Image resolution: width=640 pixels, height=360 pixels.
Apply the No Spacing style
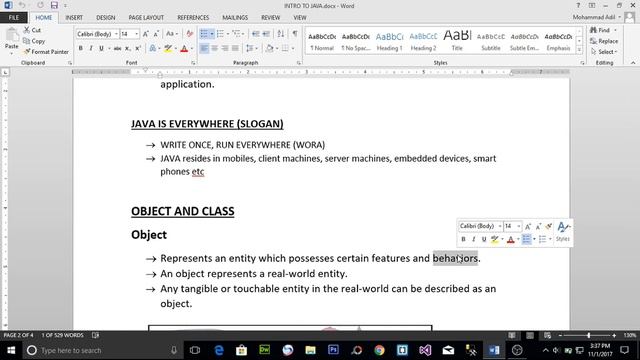pyautogui.click(x=356, y=41)
